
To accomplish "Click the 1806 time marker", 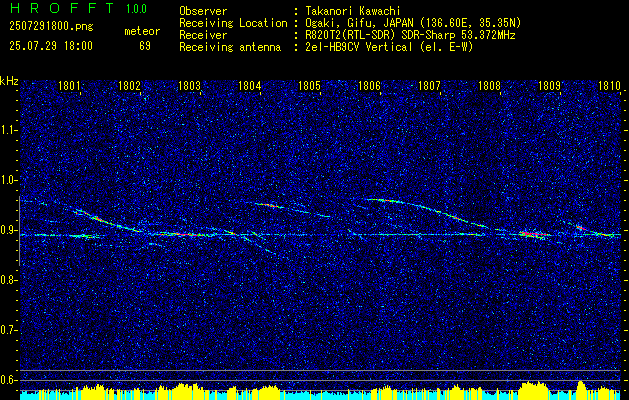I will [369, 85].
